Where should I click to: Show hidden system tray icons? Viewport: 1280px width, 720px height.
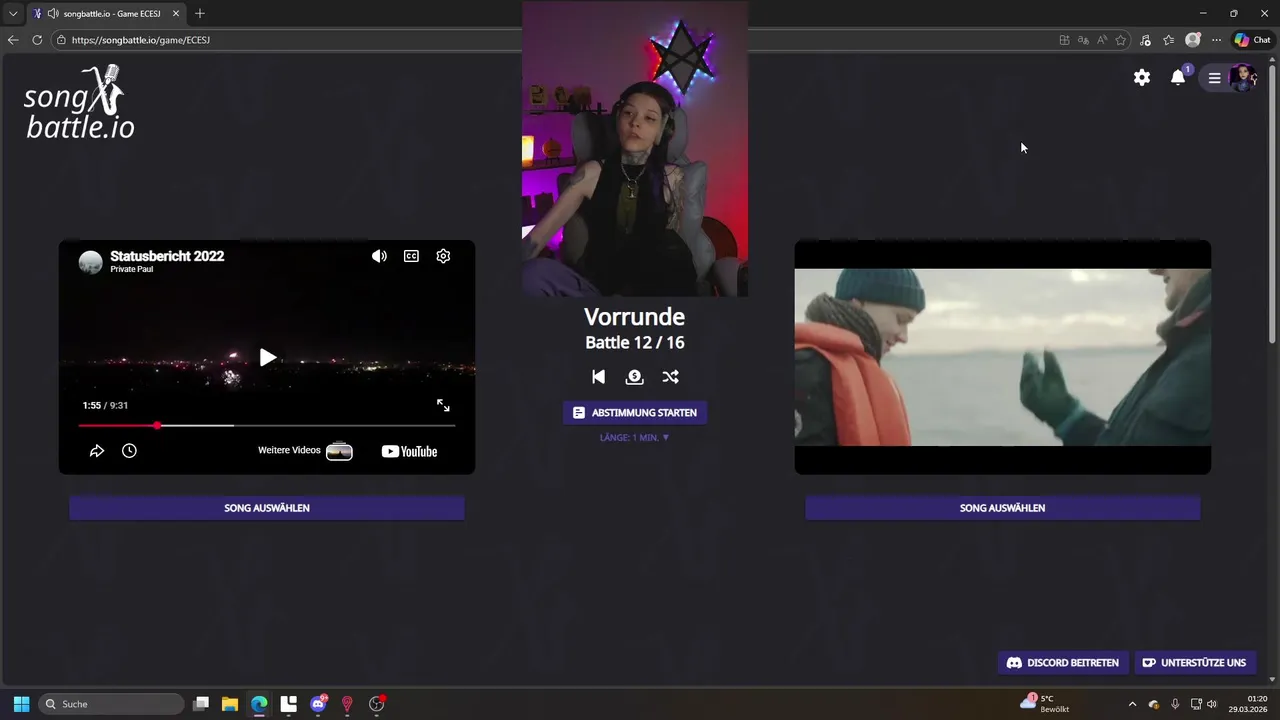(x=1132, y=704)
